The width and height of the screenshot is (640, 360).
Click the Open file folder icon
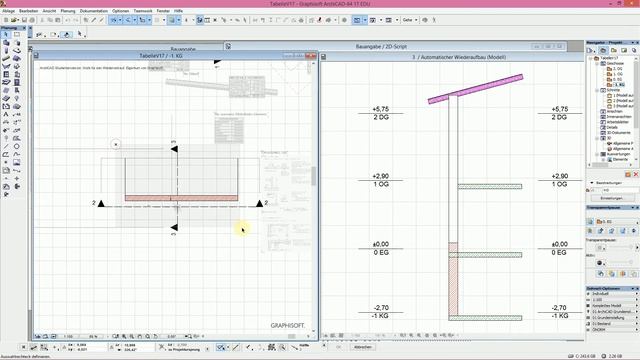pos(14,20)
